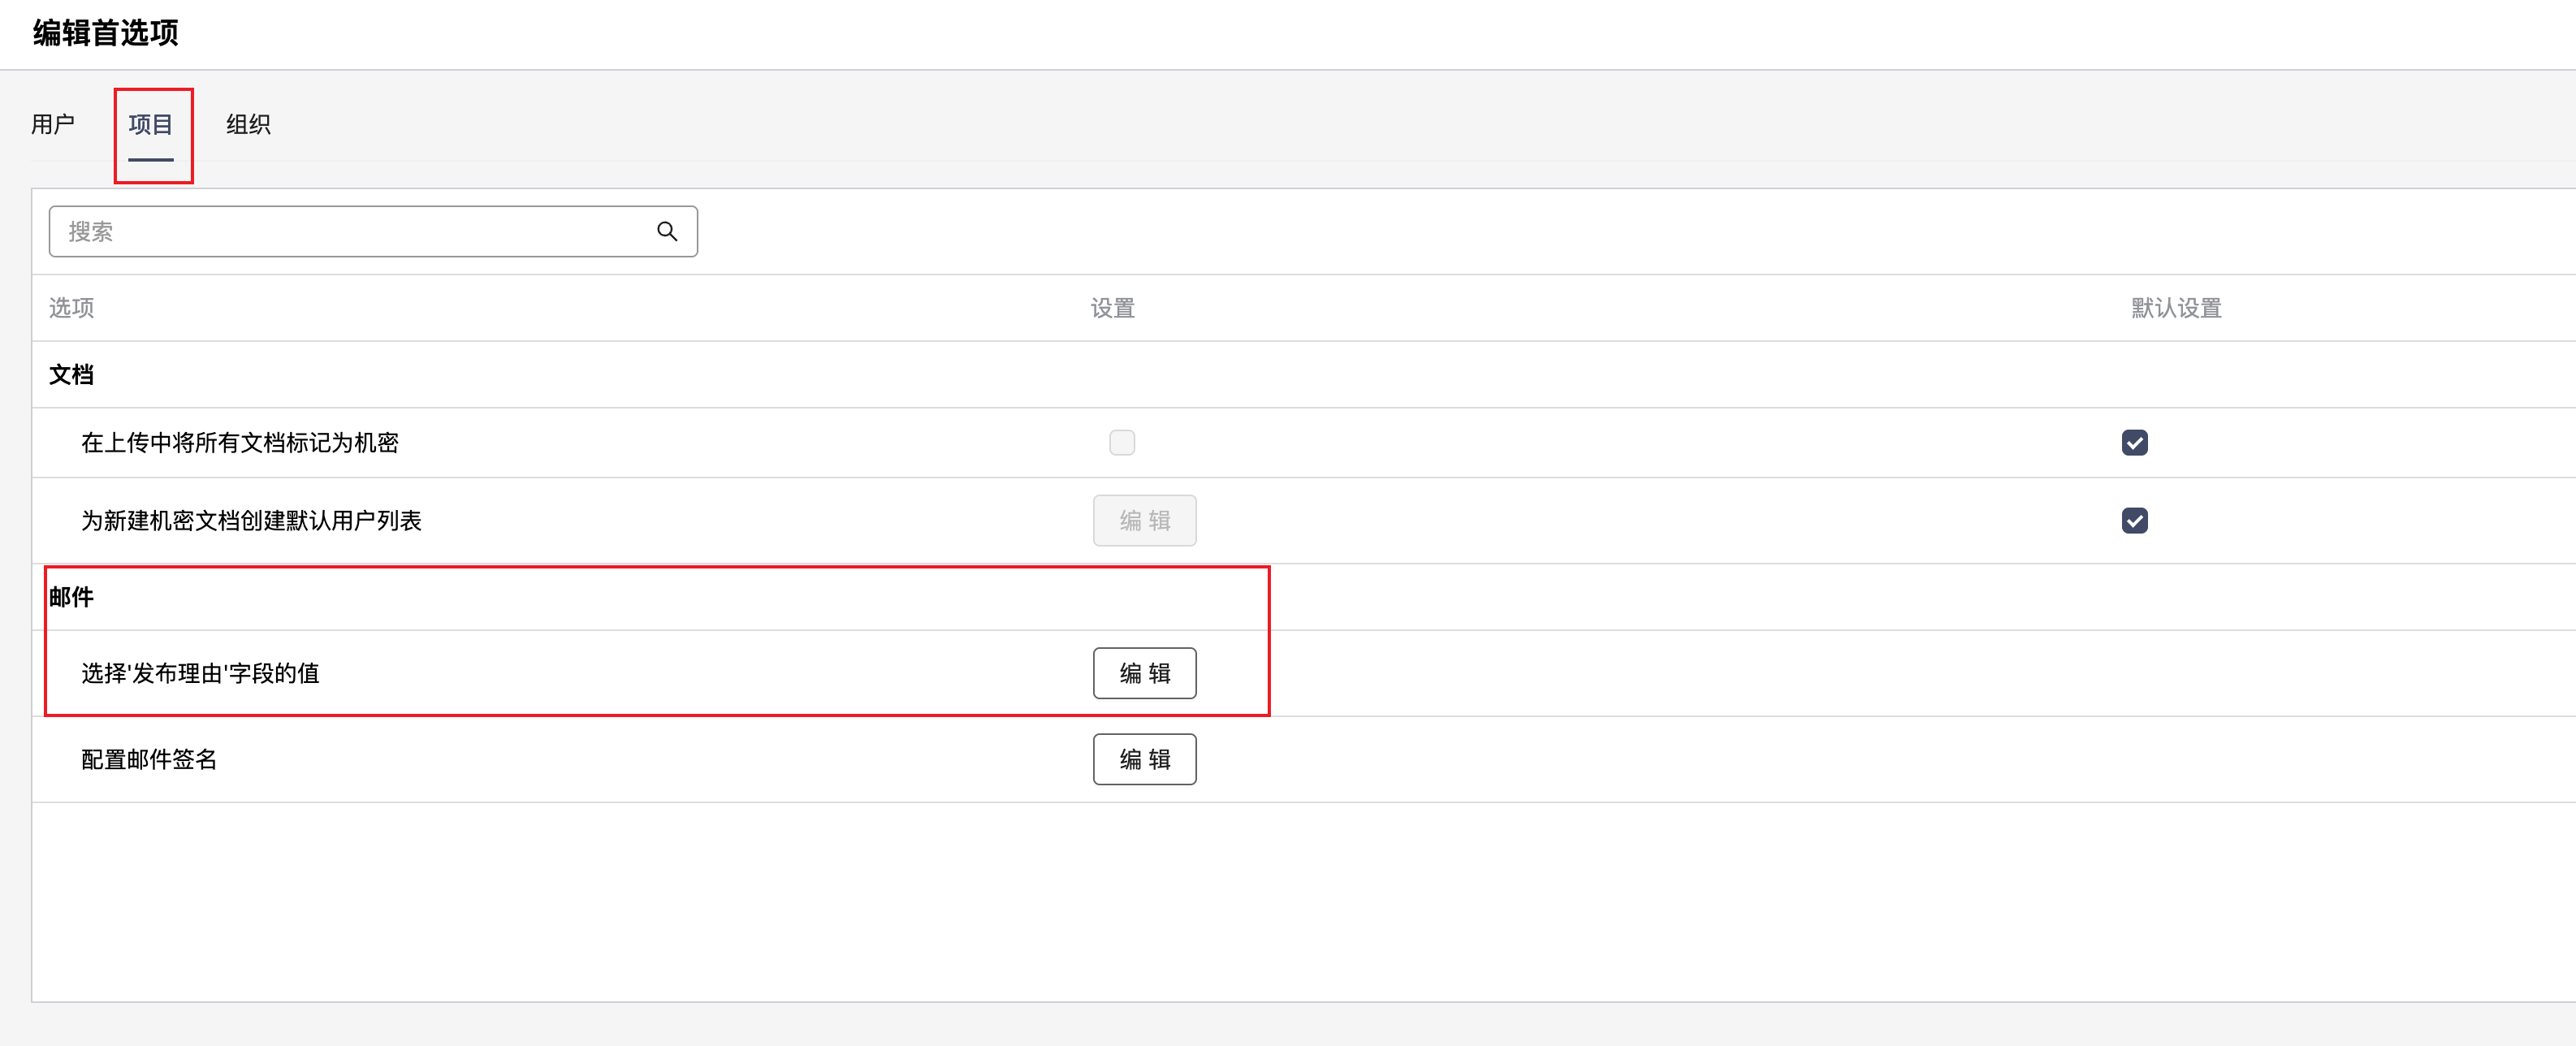Collapse the 邮件 section header
This screenshot has width=2576, height=1046.
pyautogui.click(x=71, y=597)
